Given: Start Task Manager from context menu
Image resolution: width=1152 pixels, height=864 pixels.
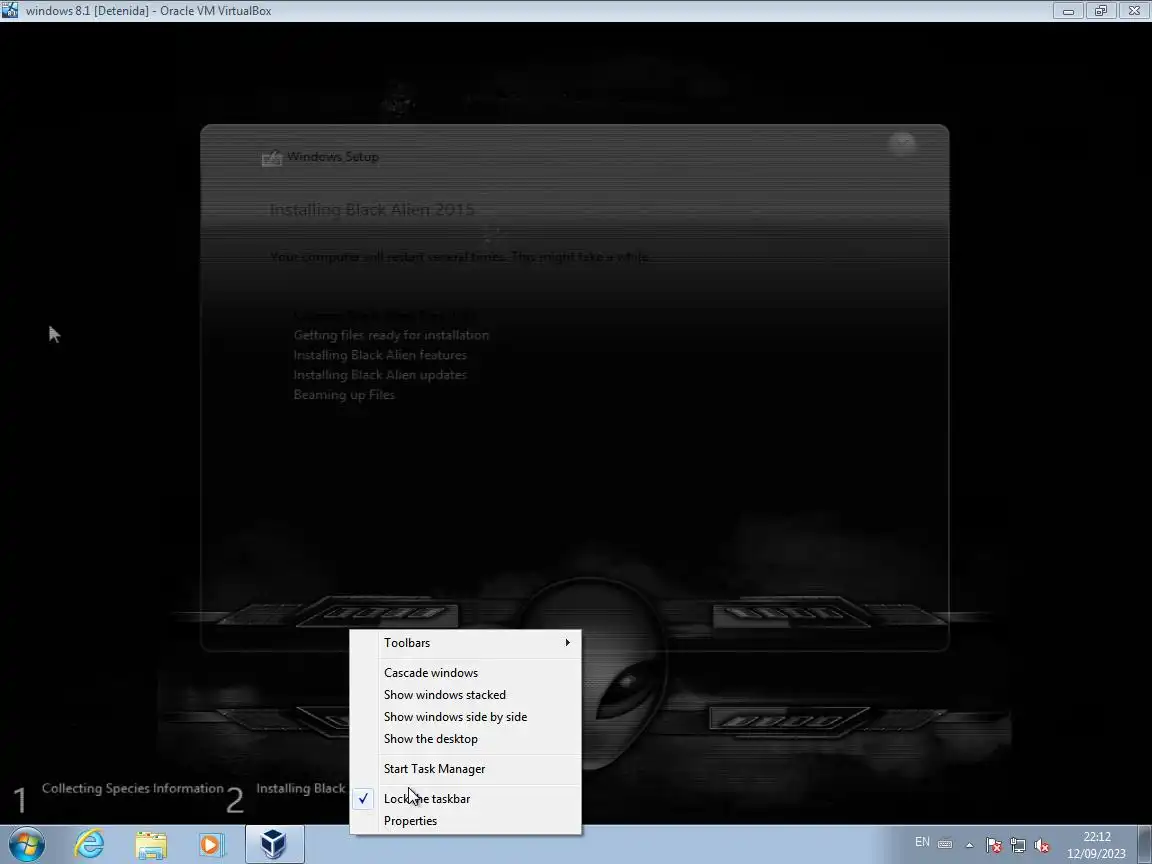Looking at the screenshot, I should tap(466, 769).
